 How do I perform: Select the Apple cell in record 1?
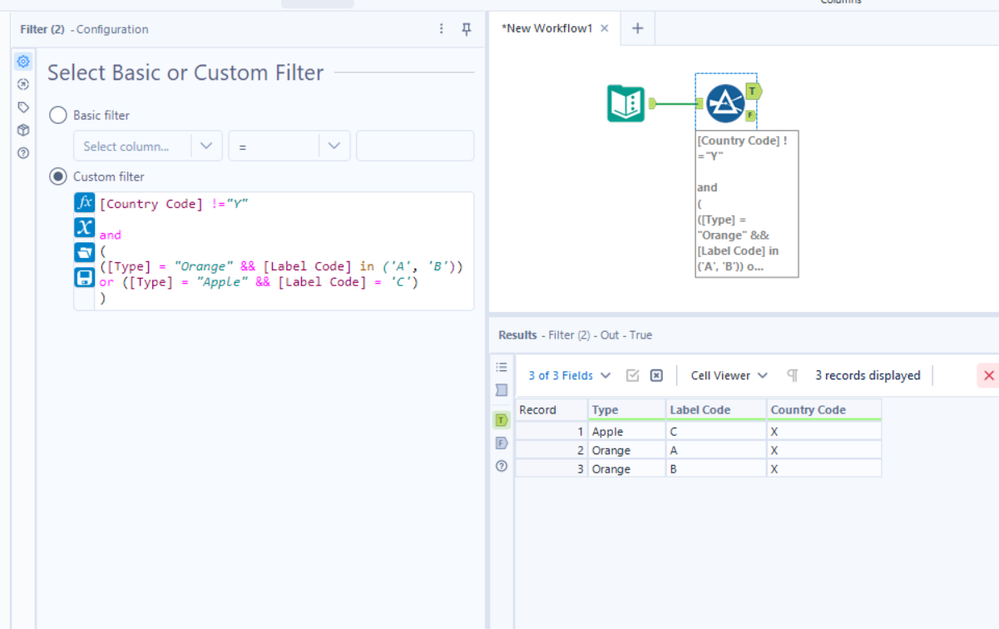(626, 431)
